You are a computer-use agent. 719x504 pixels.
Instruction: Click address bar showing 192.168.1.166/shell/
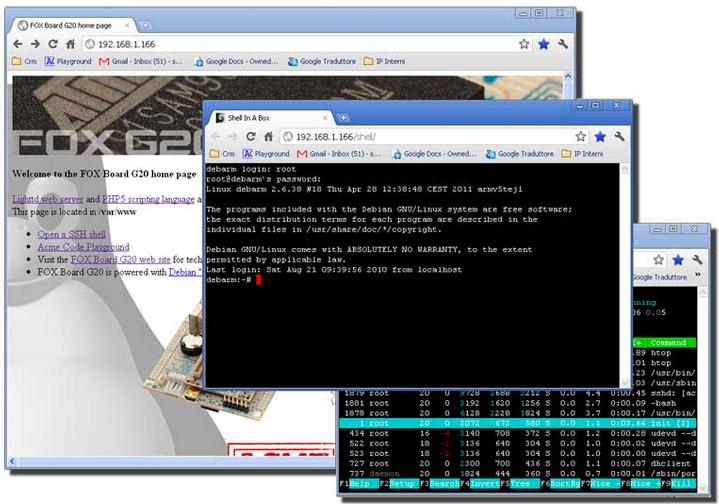pos(434,136)
